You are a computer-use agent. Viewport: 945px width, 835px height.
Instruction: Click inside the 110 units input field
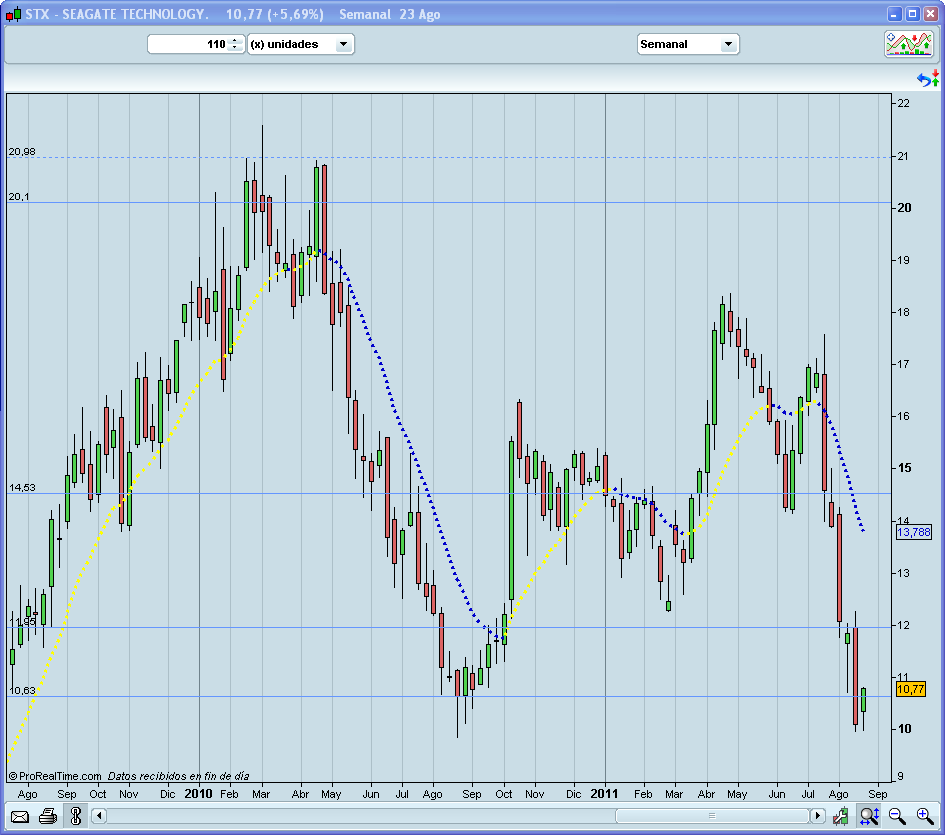point(190,44)
